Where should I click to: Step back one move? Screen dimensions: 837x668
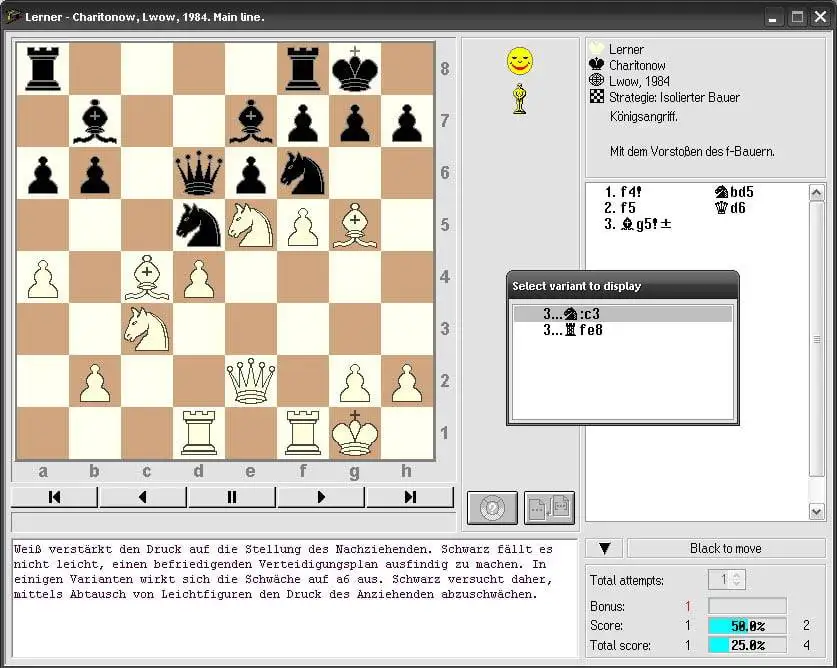[x=143, y=497]
